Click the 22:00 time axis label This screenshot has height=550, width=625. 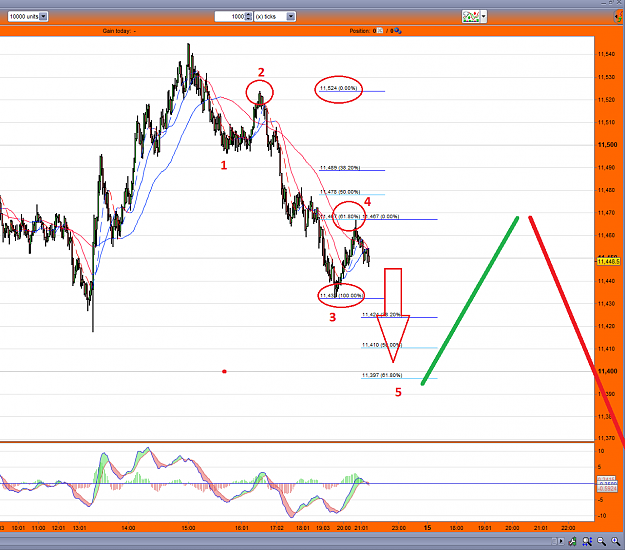[568, 528]
